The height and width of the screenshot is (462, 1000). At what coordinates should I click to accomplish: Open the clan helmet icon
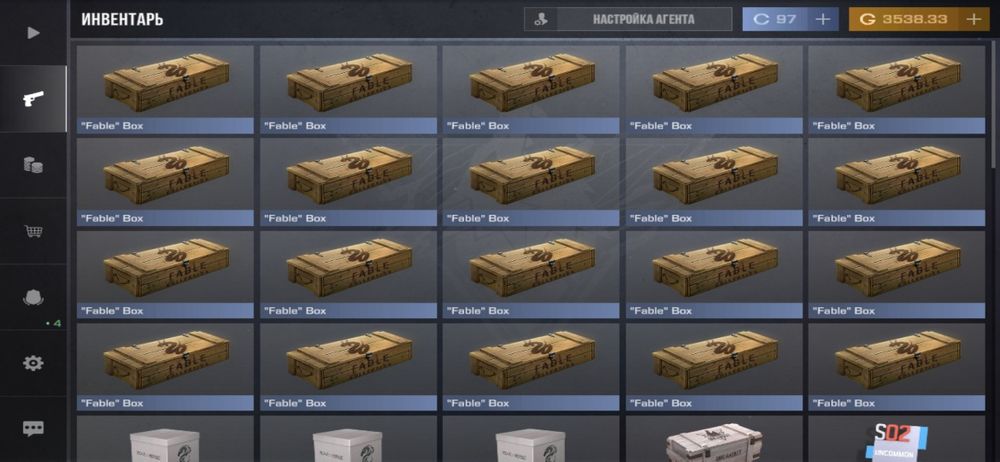point(33,297)
